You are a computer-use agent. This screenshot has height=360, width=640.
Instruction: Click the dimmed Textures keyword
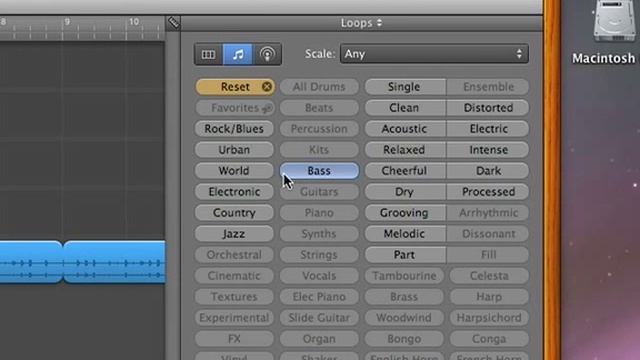tap(234, 297)
